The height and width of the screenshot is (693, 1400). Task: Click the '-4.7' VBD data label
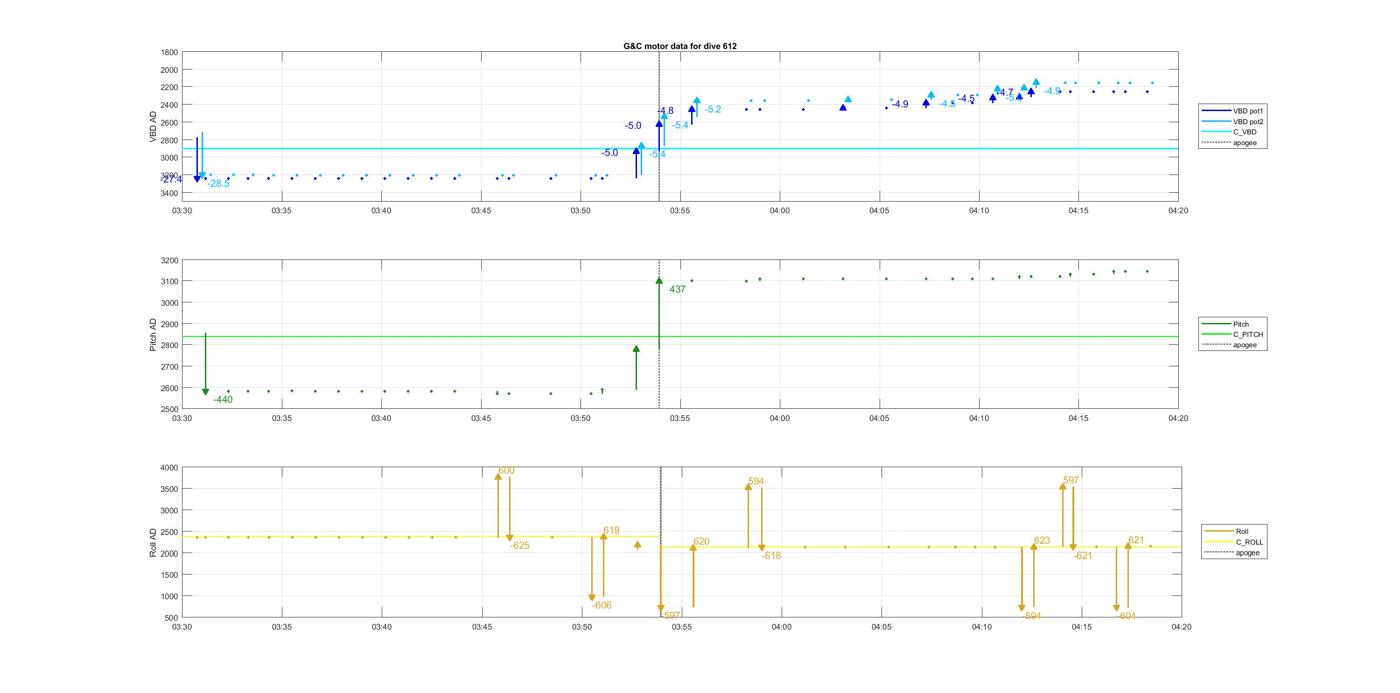[x=1004, y=93]
